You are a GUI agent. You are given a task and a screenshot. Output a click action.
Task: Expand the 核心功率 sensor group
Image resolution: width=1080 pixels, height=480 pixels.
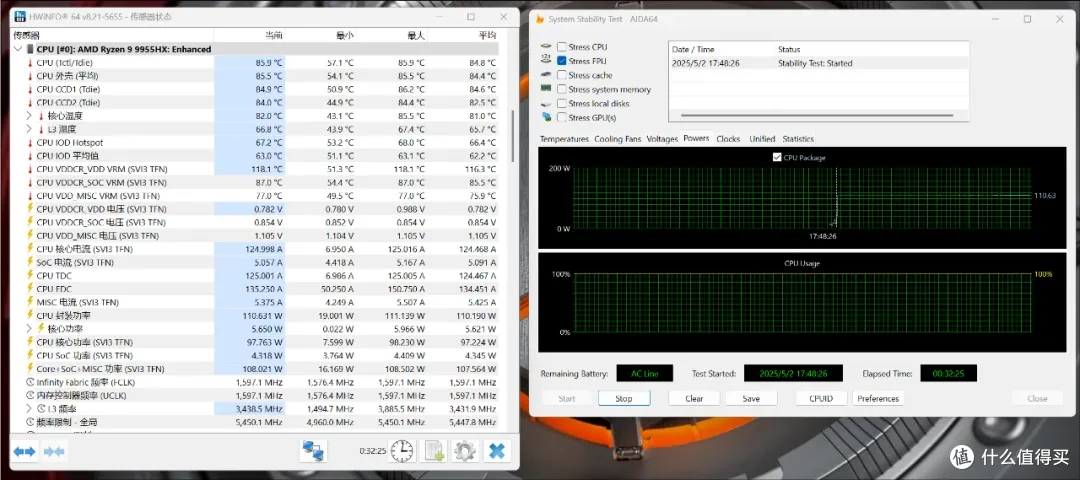[29, 328]
